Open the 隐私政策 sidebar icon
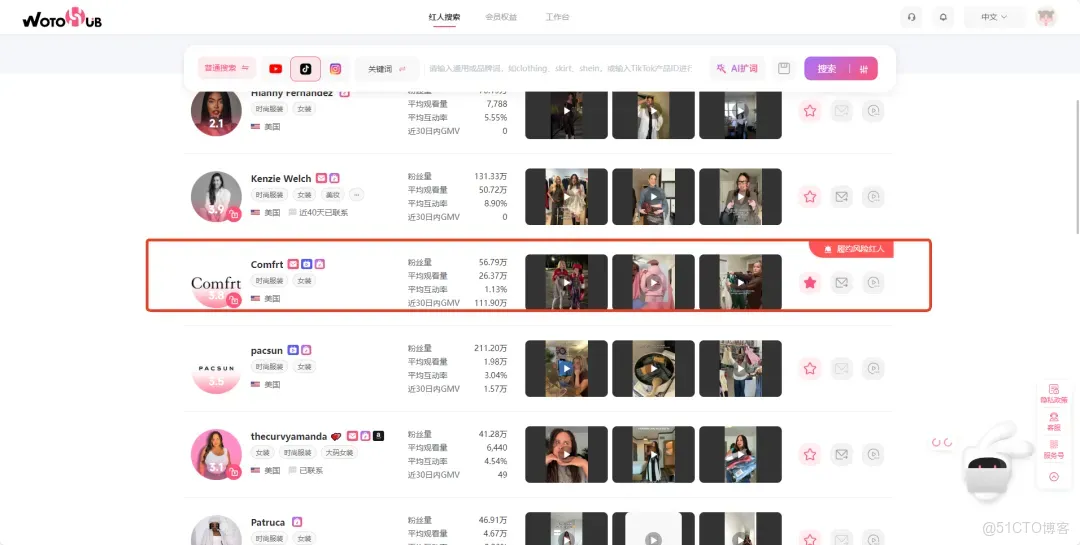 (x=1054, y=394)
